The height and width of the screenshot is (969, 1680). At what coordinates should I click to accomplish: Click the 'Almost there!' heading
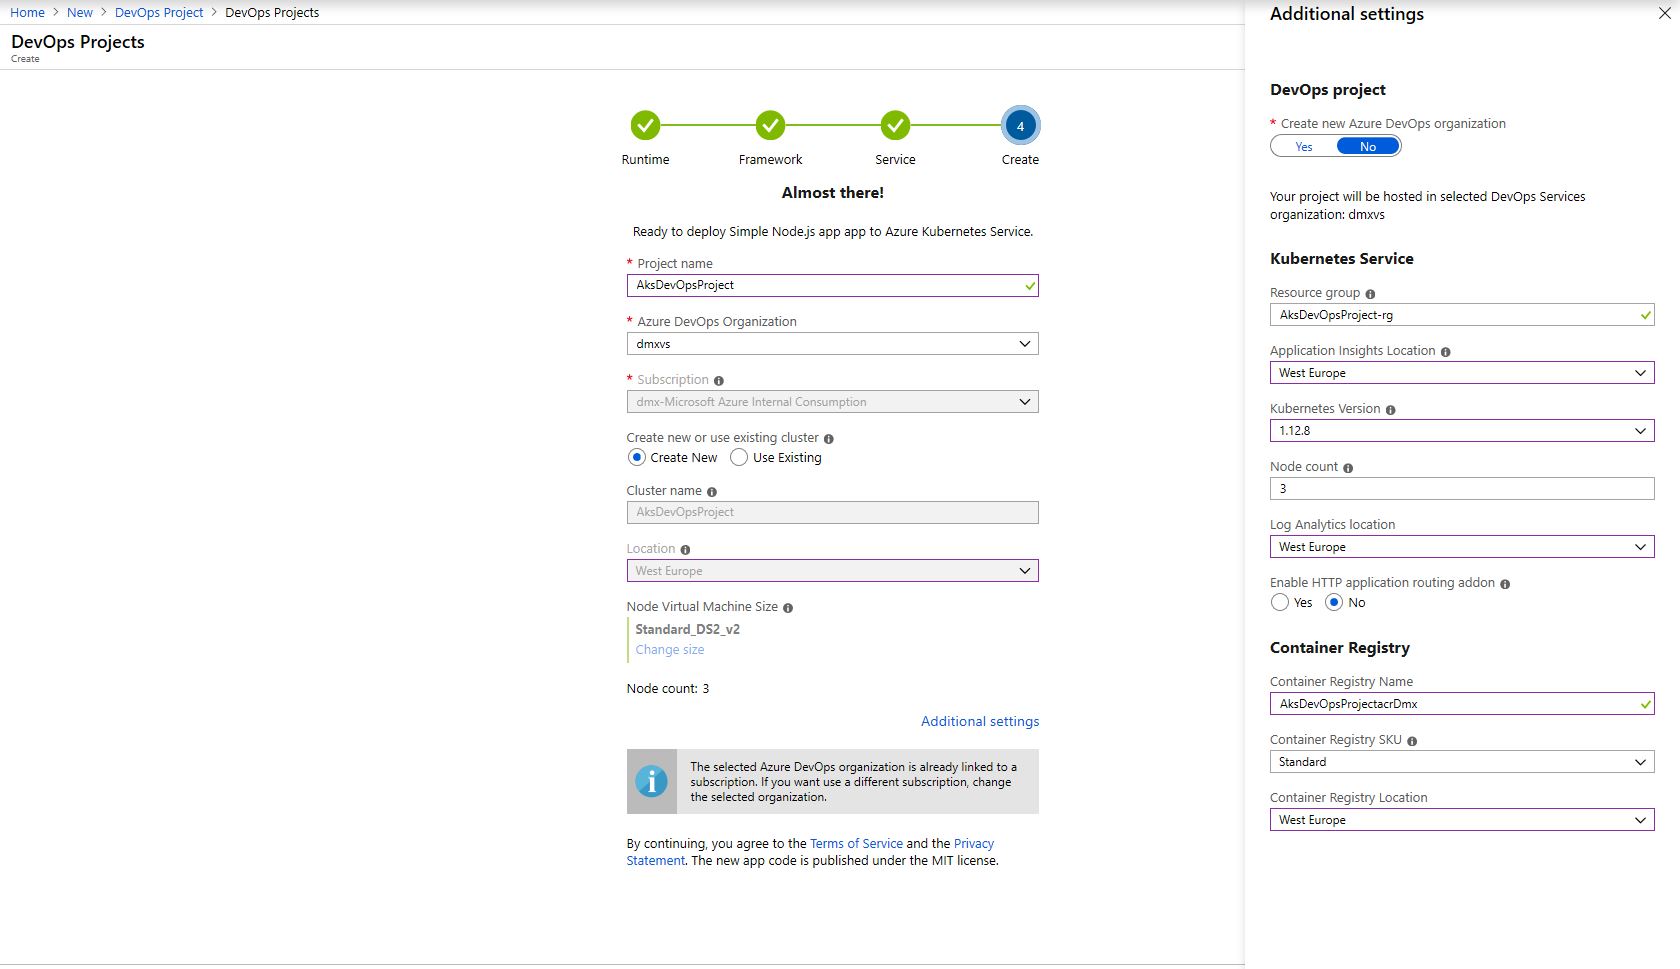pyautogui.click(x=833, y=193)
